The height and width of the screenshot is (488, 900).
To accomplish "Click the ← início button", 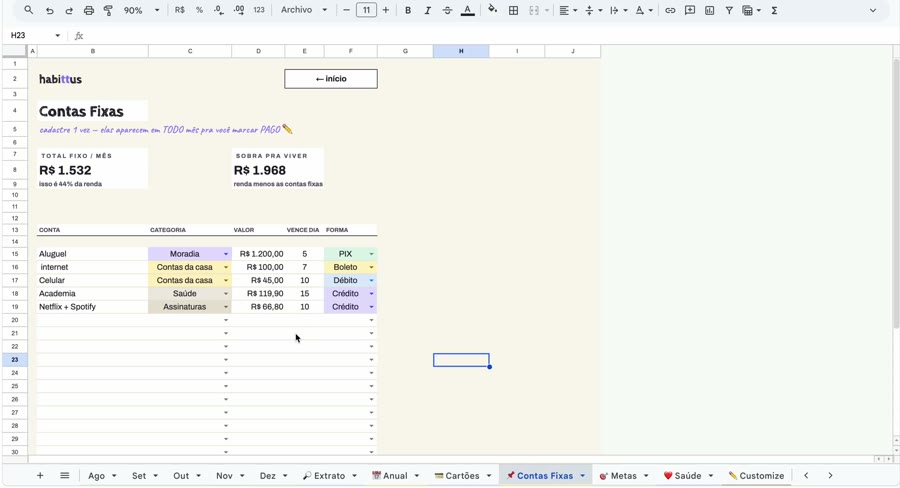I will 331,79.
